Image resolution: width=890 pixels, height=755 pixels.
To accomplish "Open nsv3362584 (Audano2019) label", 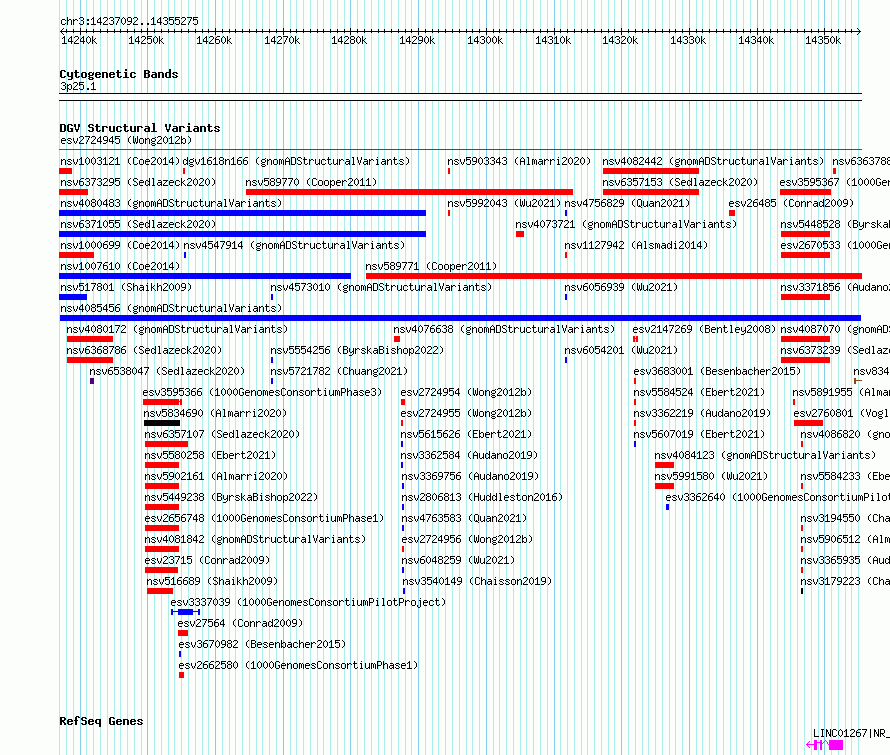I will point(469,455).
